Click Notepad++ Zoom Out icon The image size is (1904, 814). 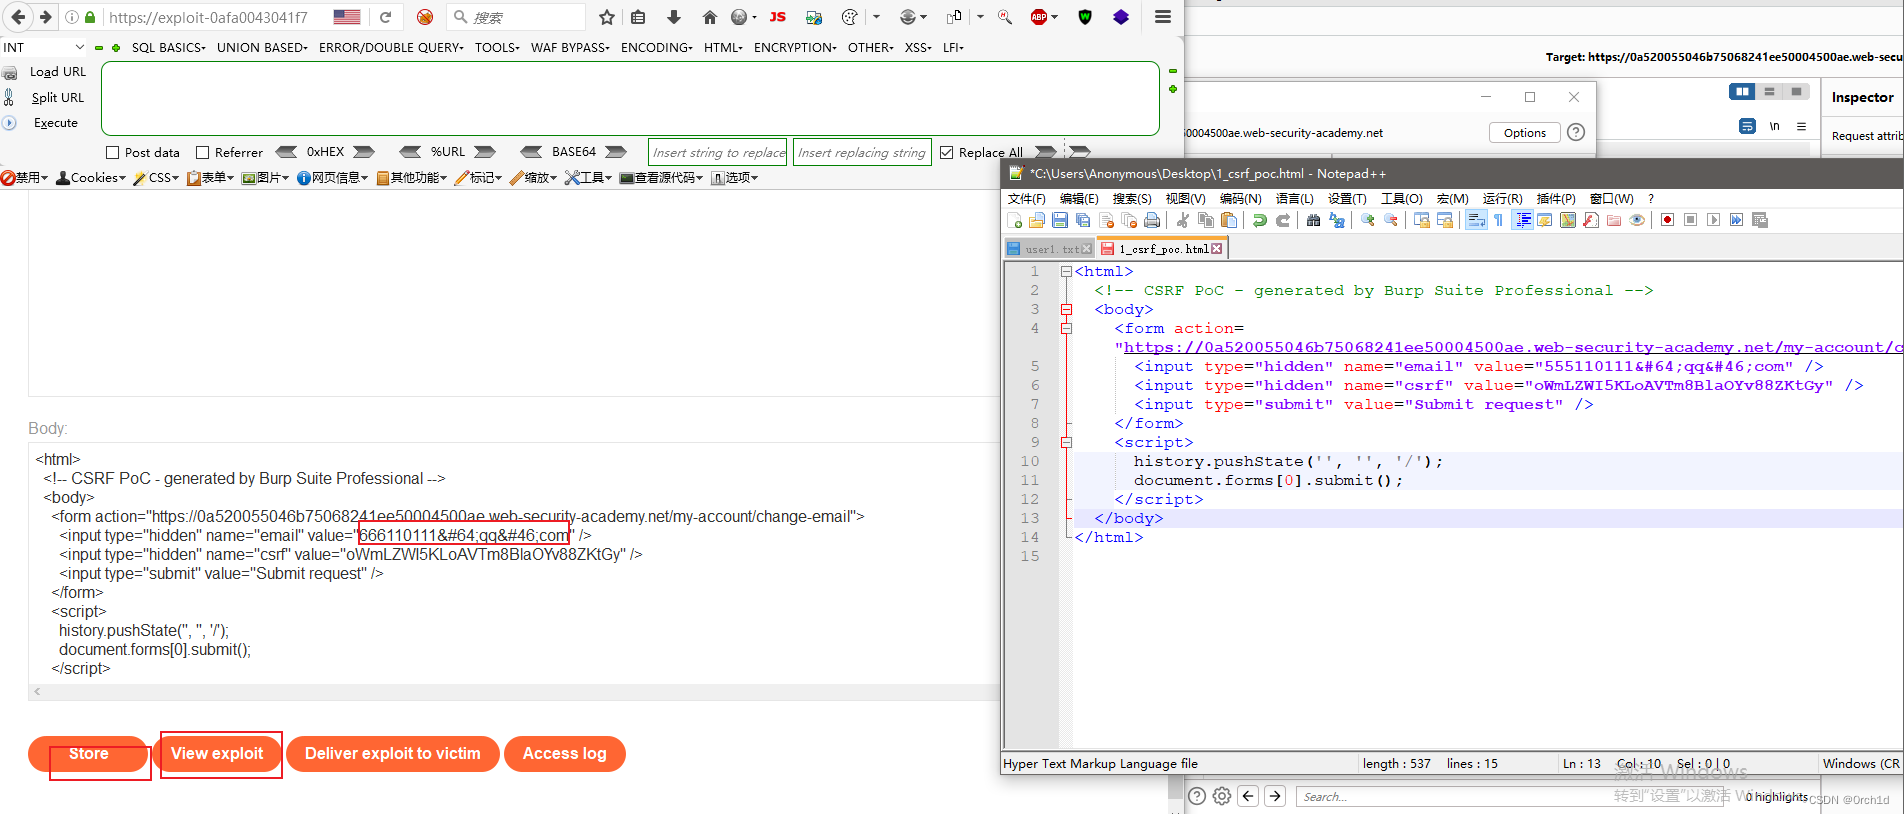(x=1390, y=220)
